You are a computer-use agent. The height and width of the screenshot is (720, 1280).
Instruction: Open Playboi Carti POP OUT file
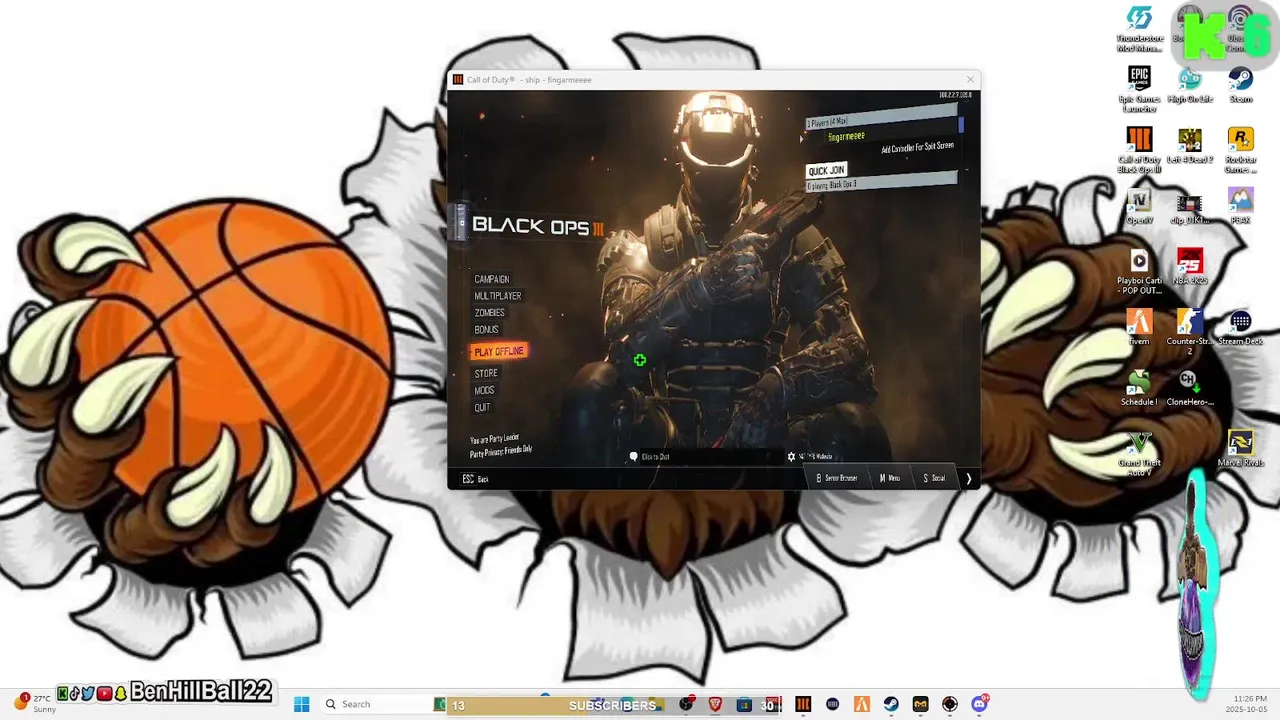1139,271
